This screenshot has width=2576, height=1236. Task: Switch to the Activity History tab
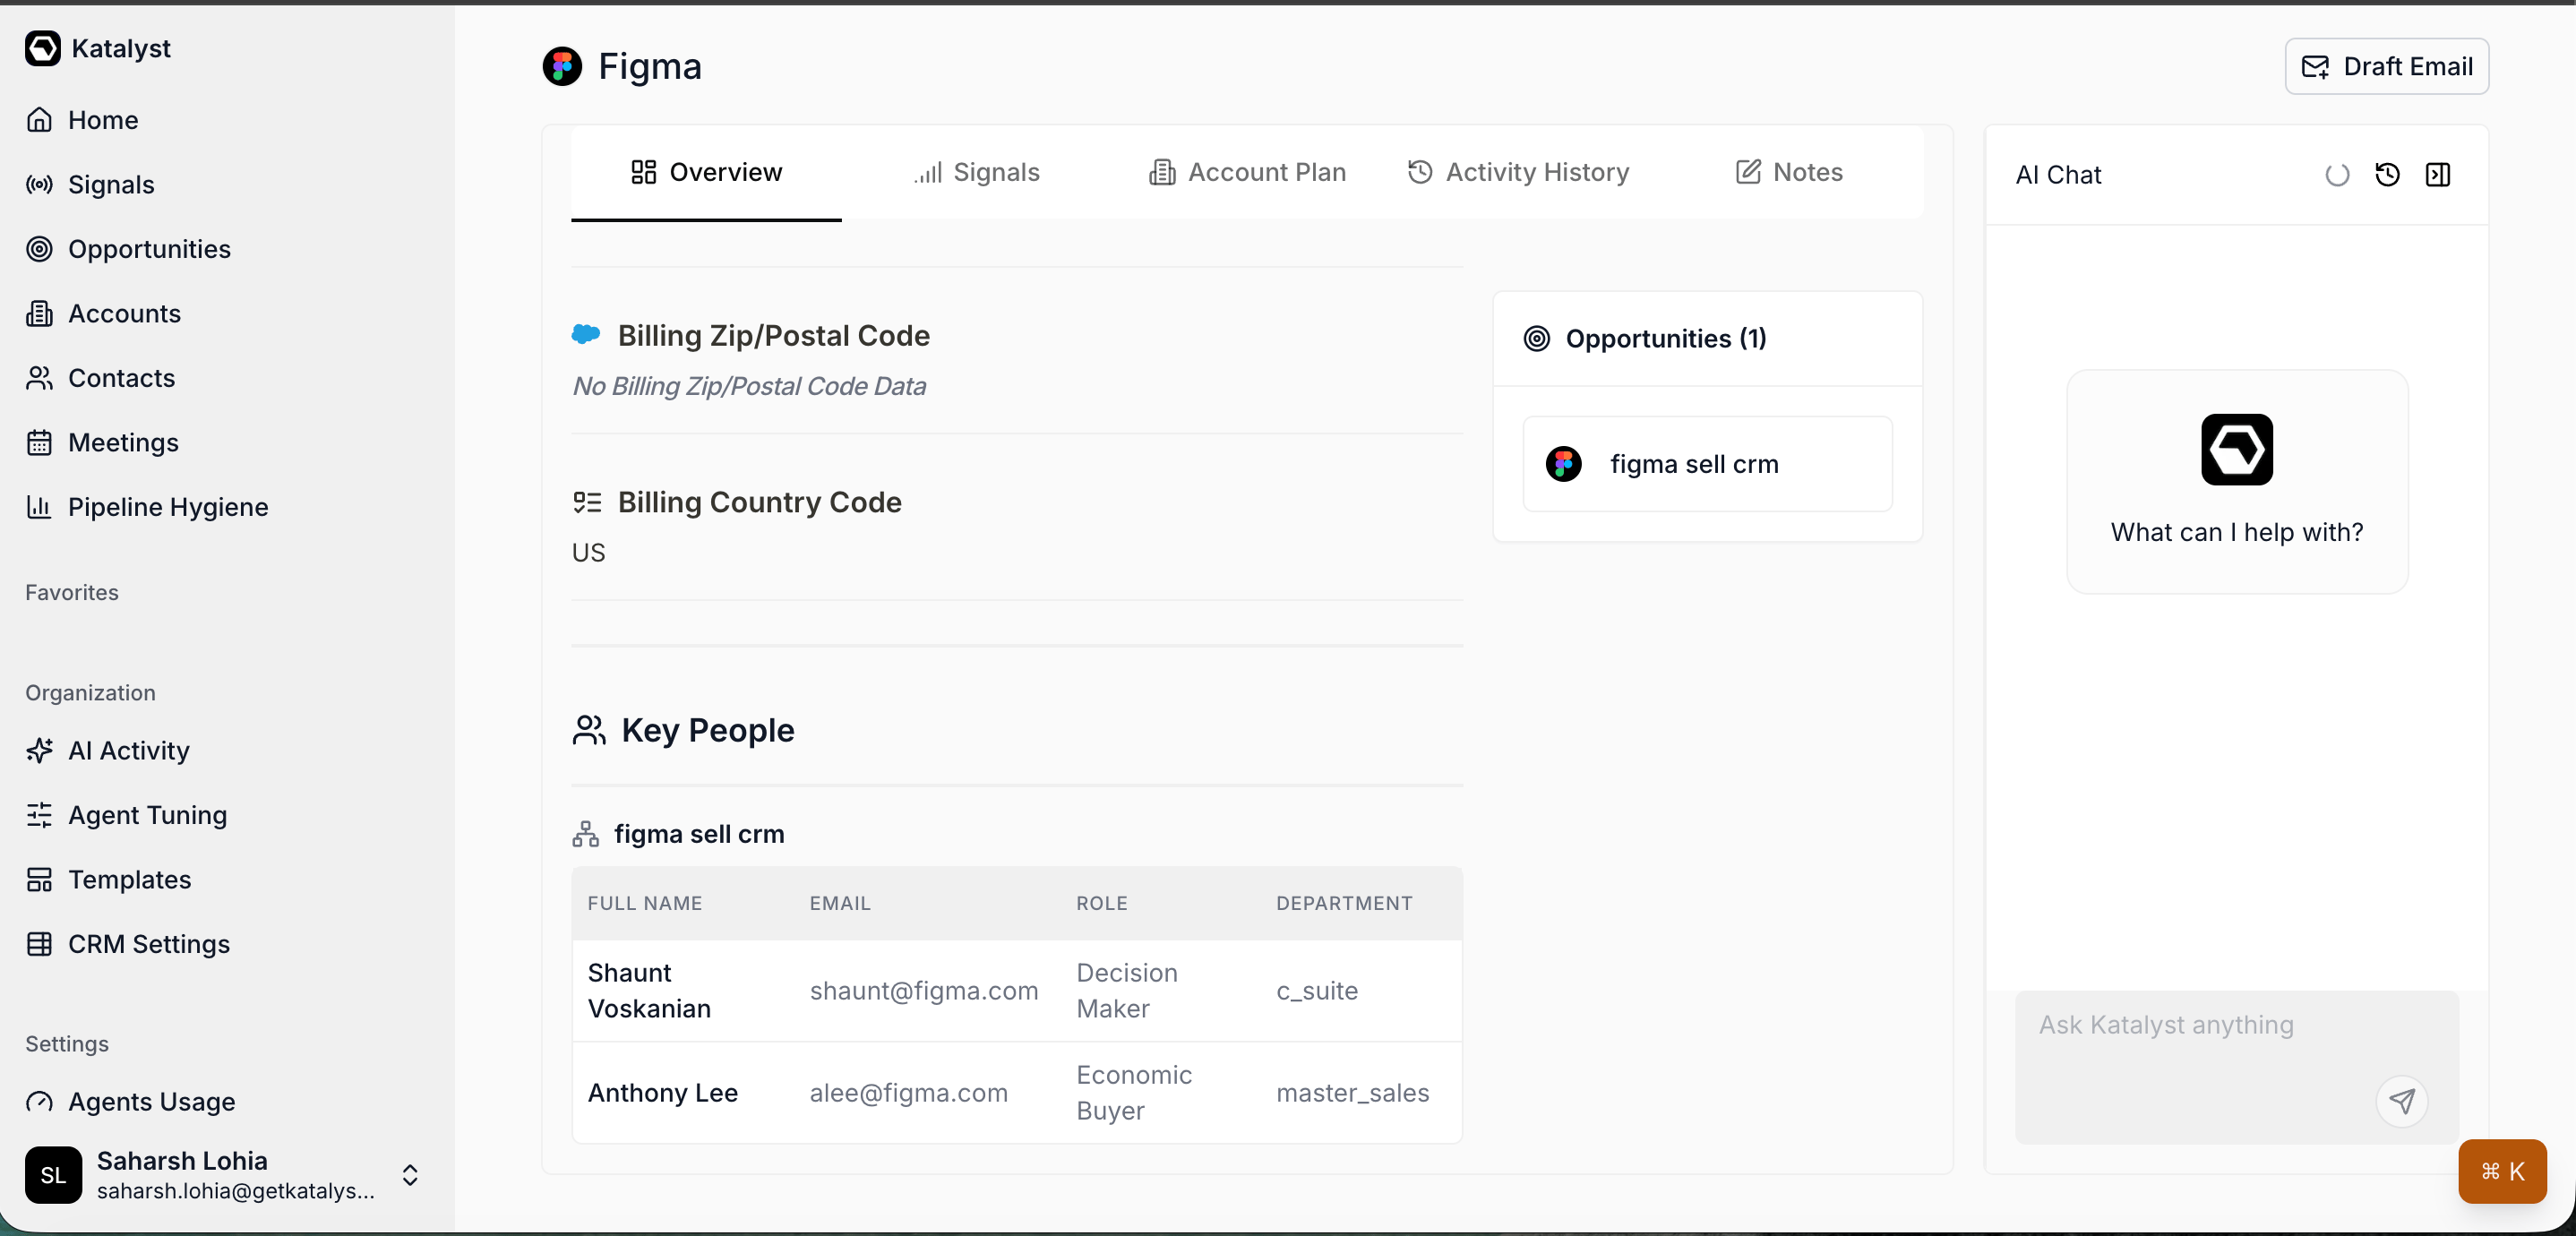click(1517, 172)
